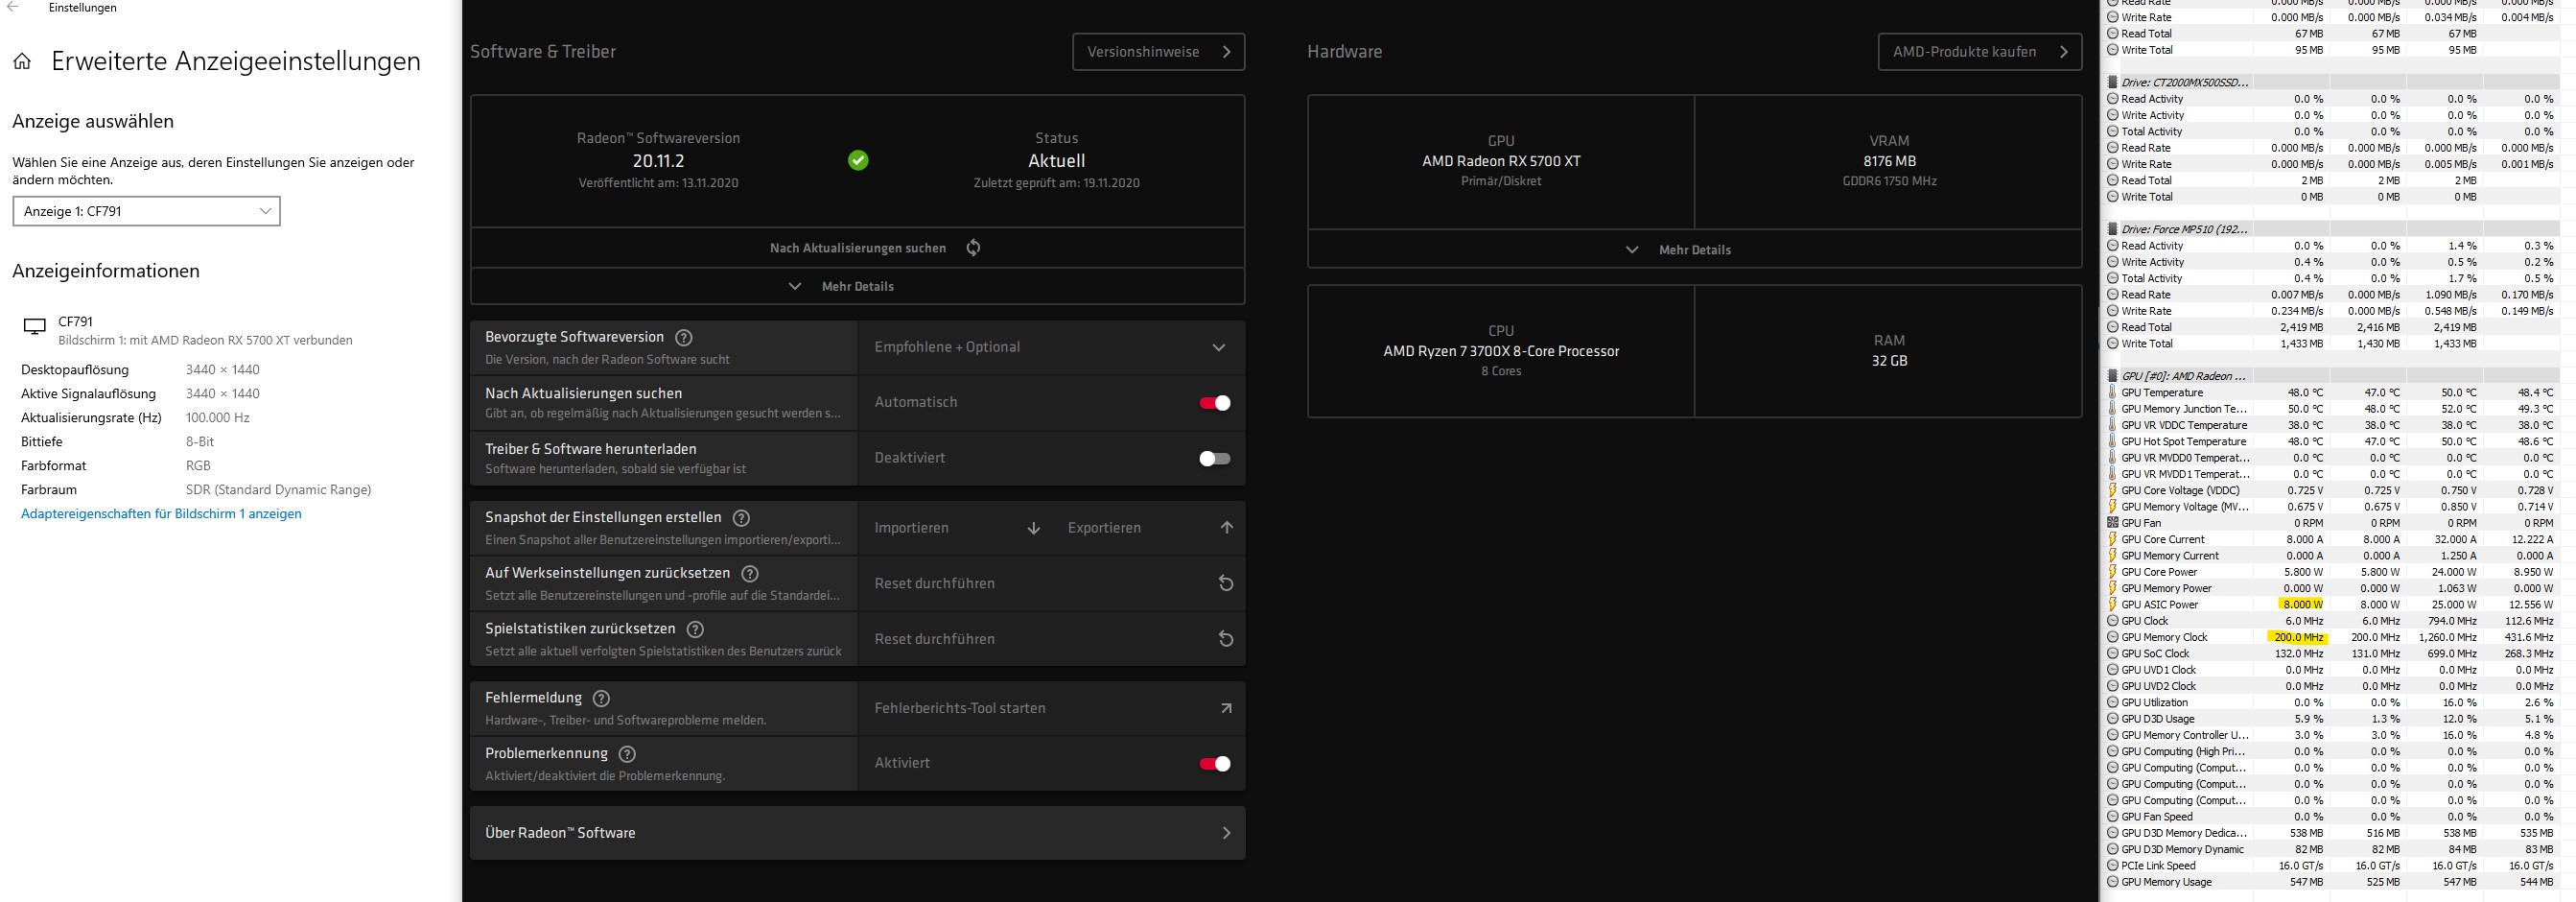Click the Status text Aktuell
Viewport: 2576px width, 902px height.
[x=1056, y=161]
